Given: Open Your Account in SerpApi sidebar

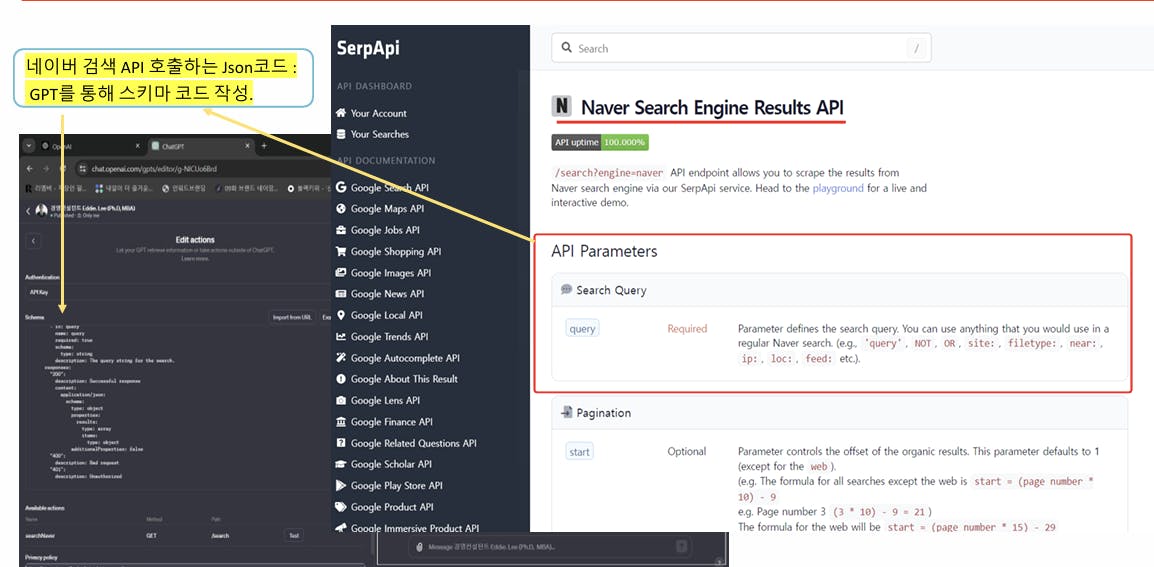Looking at the screenshot, I should pos(378,113).
